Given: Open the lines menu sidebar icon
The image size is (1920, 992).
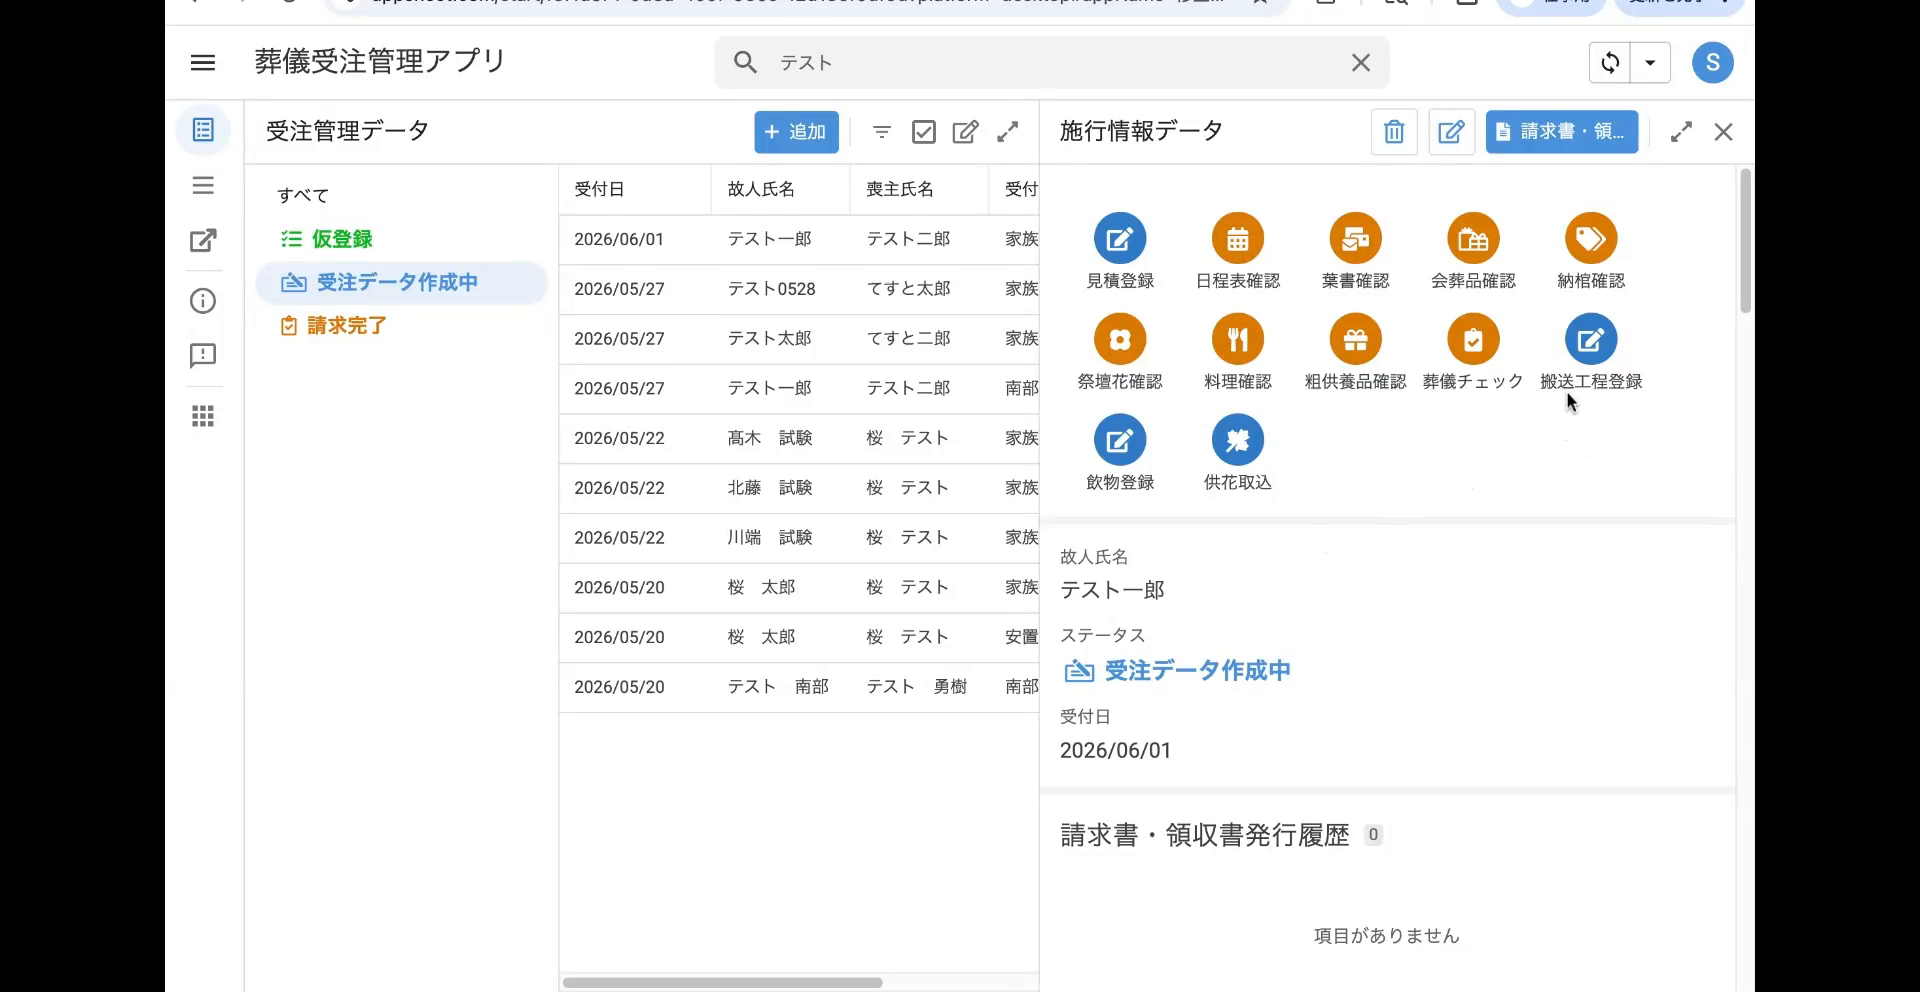Looking at the screenshot, I should point(203,185).
